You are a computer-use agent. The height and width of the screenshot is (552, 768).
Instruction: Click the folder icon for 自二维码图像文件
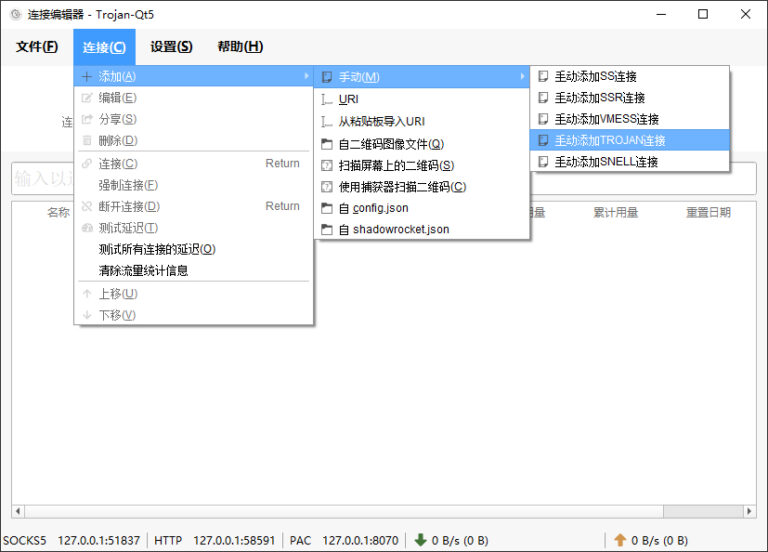(x=327, y=144)
